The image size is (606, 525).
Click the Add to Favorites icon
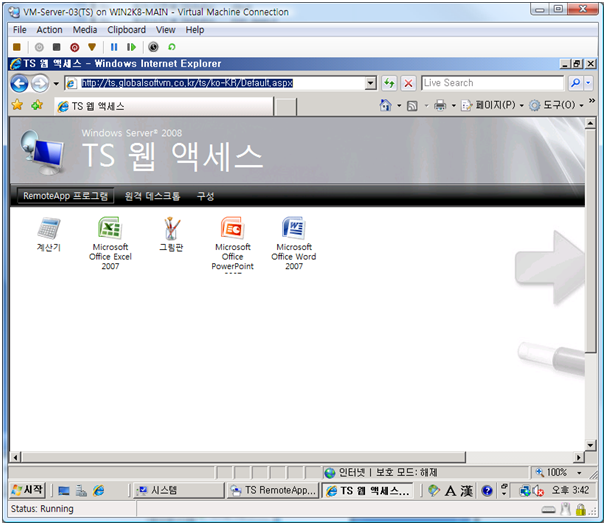click(37, 105)
